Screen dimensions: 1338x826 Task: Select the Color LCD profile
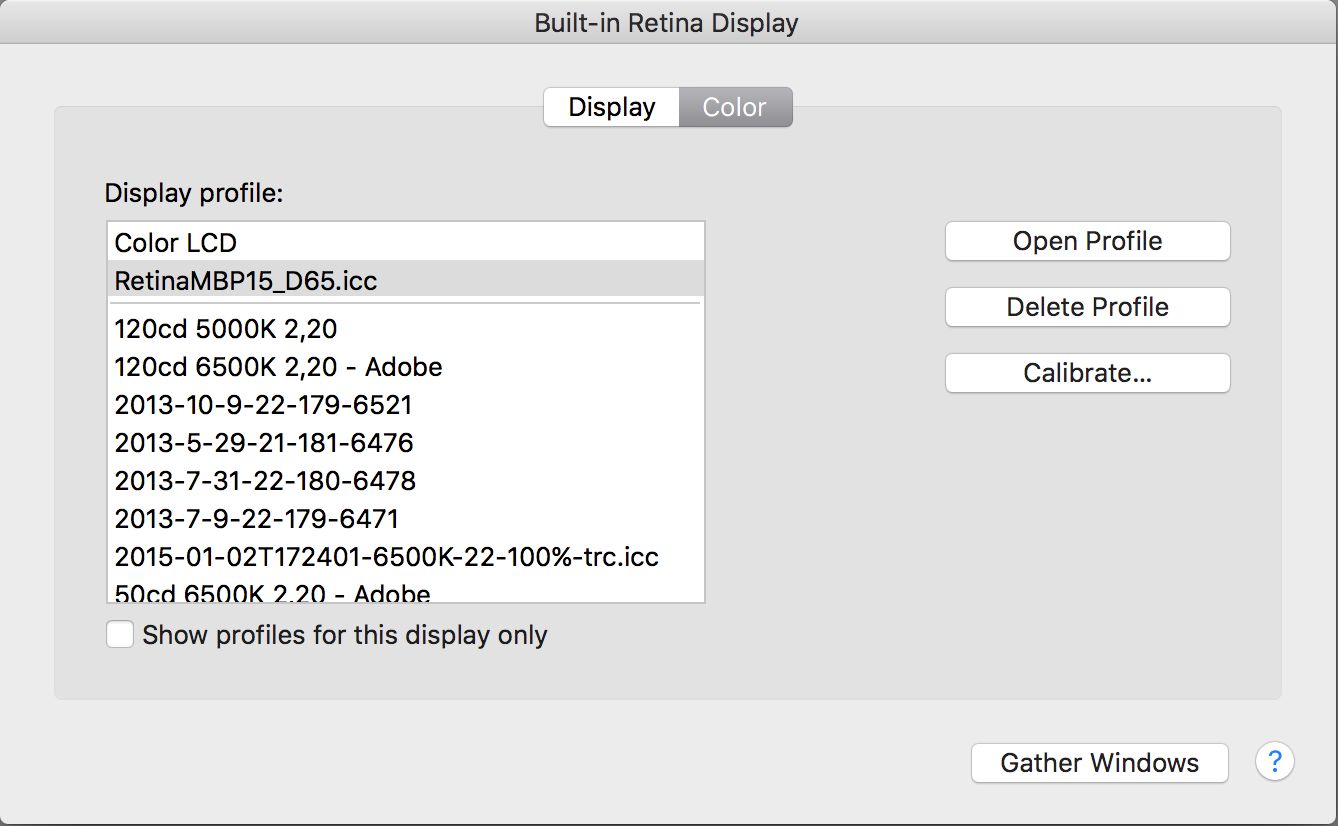coord(176,242)
